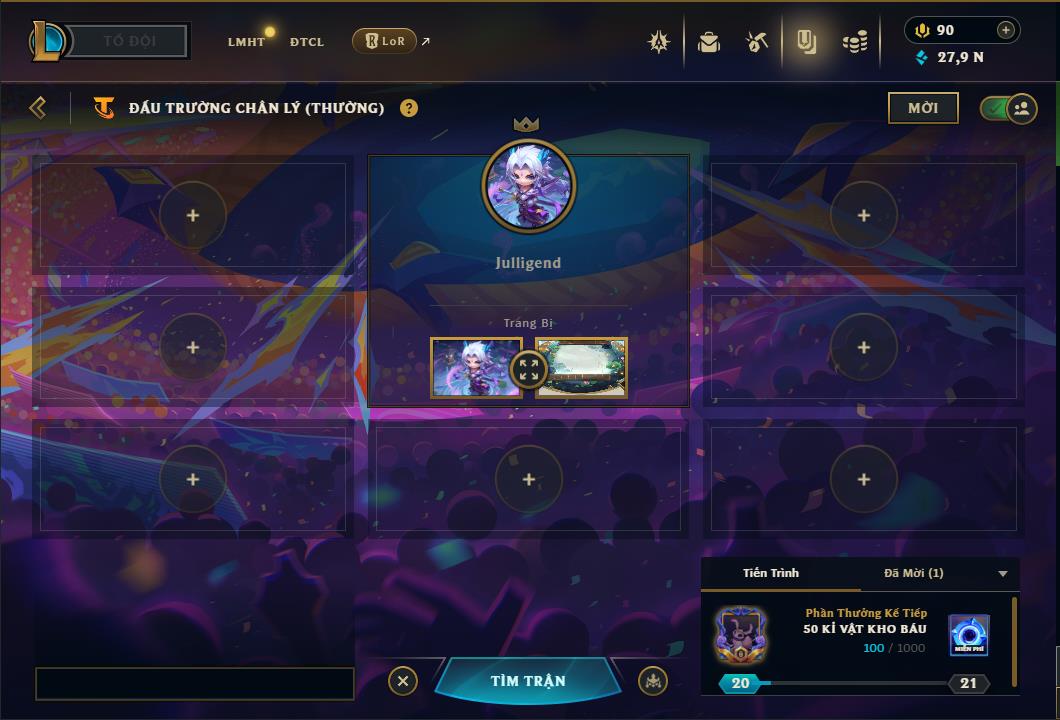This screenshot has width=1060, height=720.
Task: Open the Store coins icon
Action: pyautogui.click(x=855, y=42)
